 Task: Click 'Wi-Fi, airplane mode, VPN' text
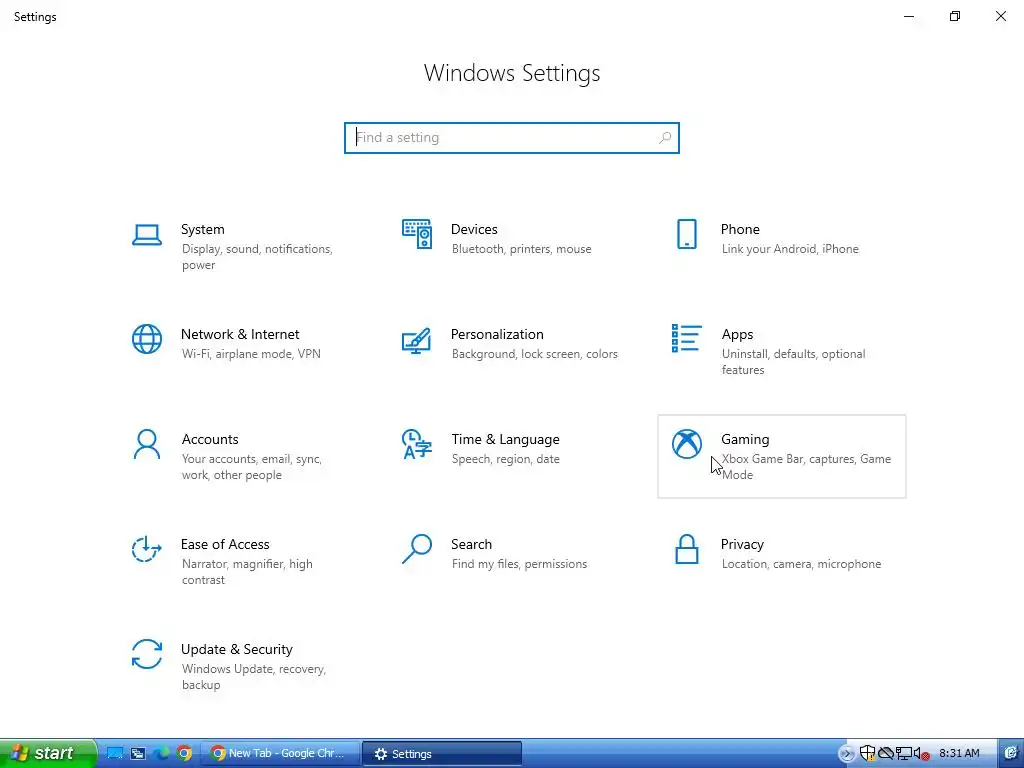coord(251,354)
